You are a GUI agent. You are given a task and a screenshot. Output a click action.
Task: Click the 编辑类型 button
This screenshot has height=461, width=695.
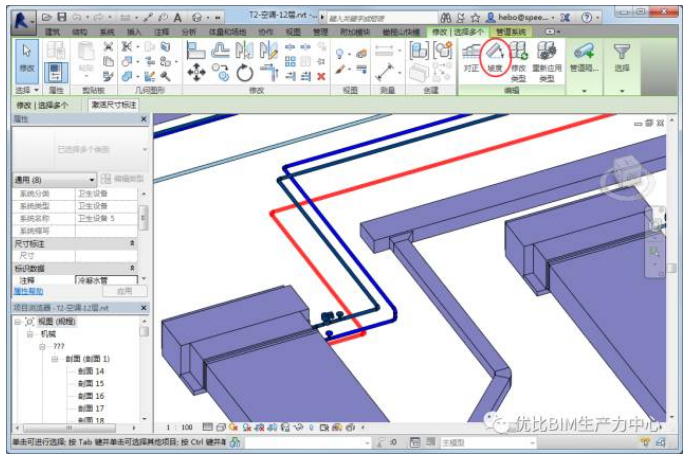pyautogui.click(x=123, y=179)
